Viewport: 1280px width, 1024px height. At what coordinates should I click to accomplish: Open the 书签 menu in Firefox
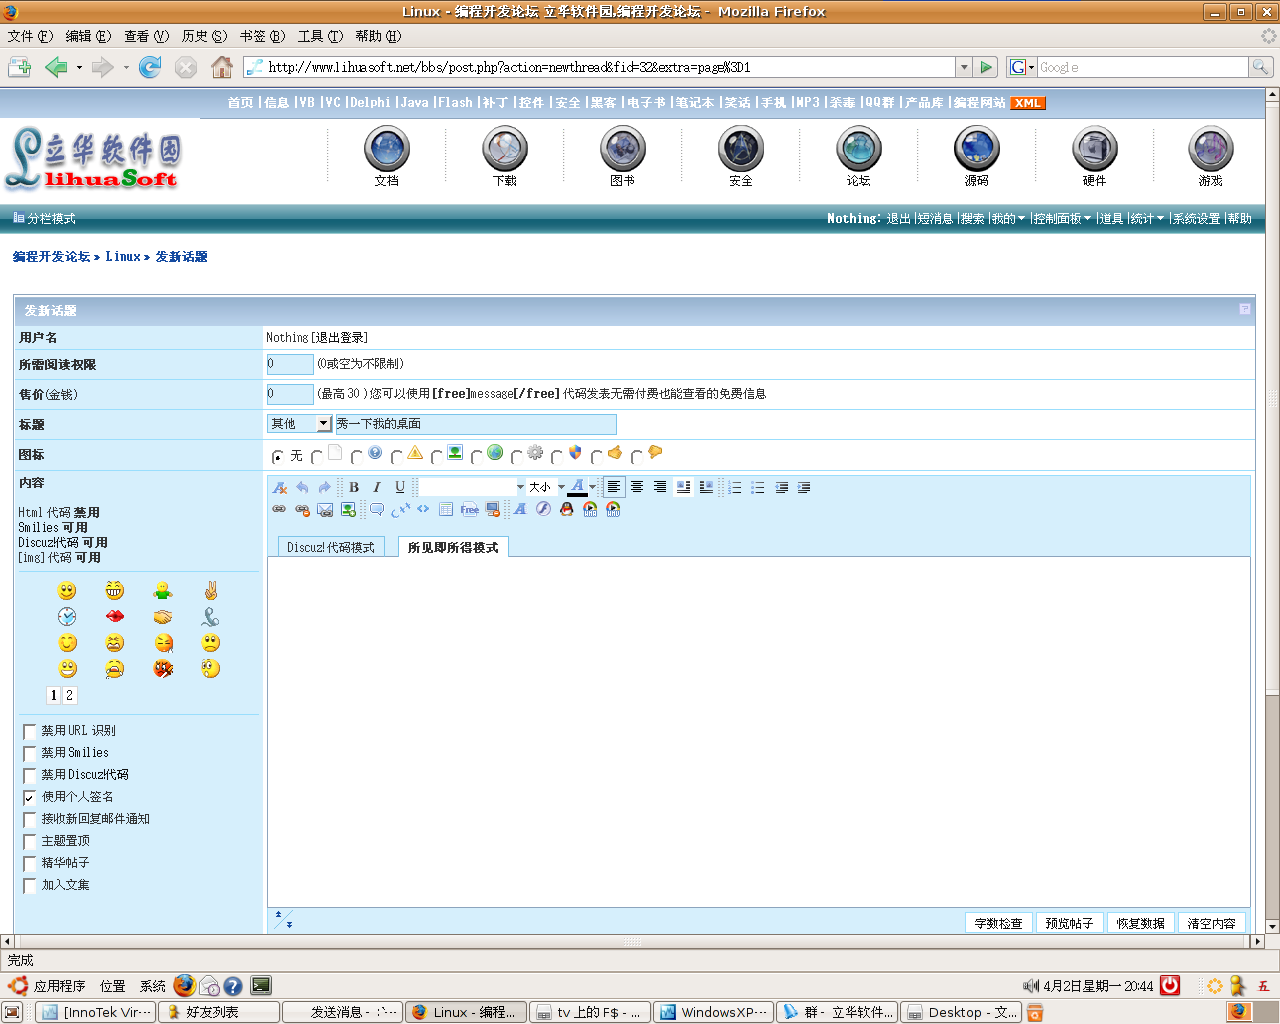(262, 36)
